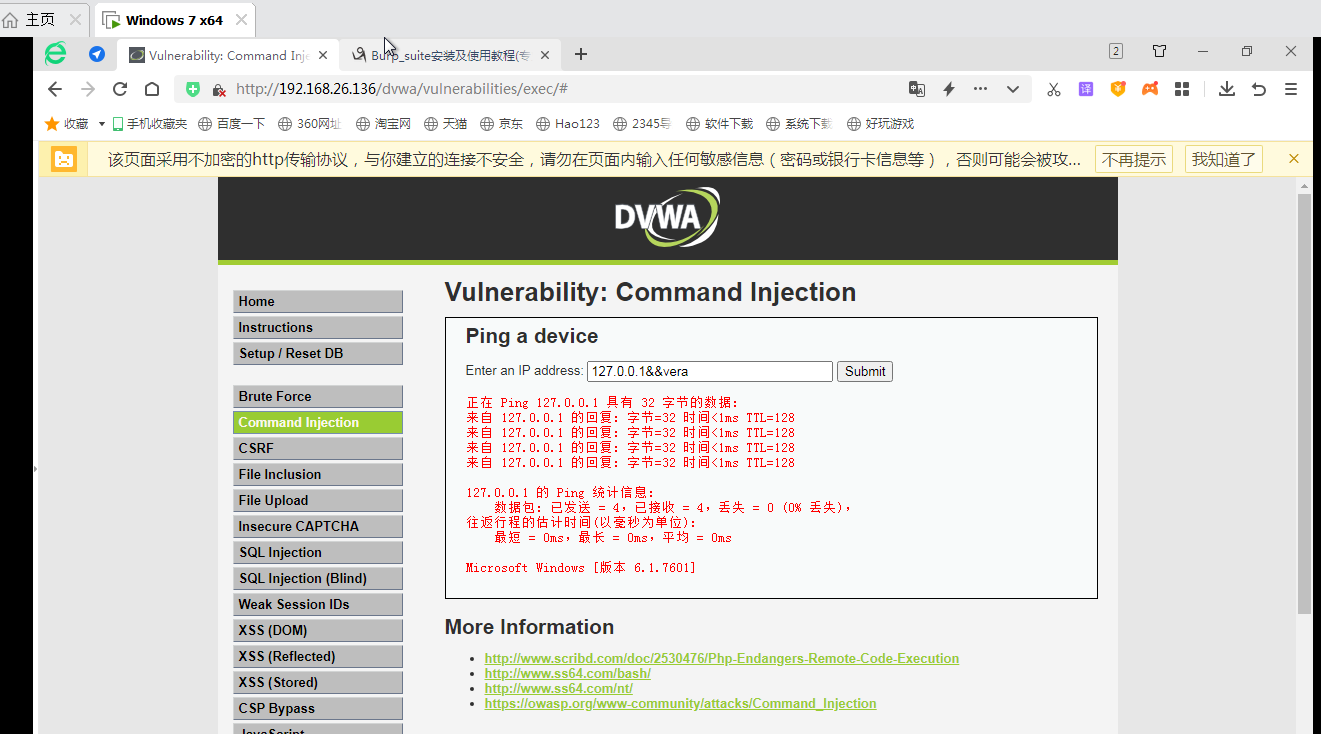Click the insecure connection lock icon

(219, 89)
